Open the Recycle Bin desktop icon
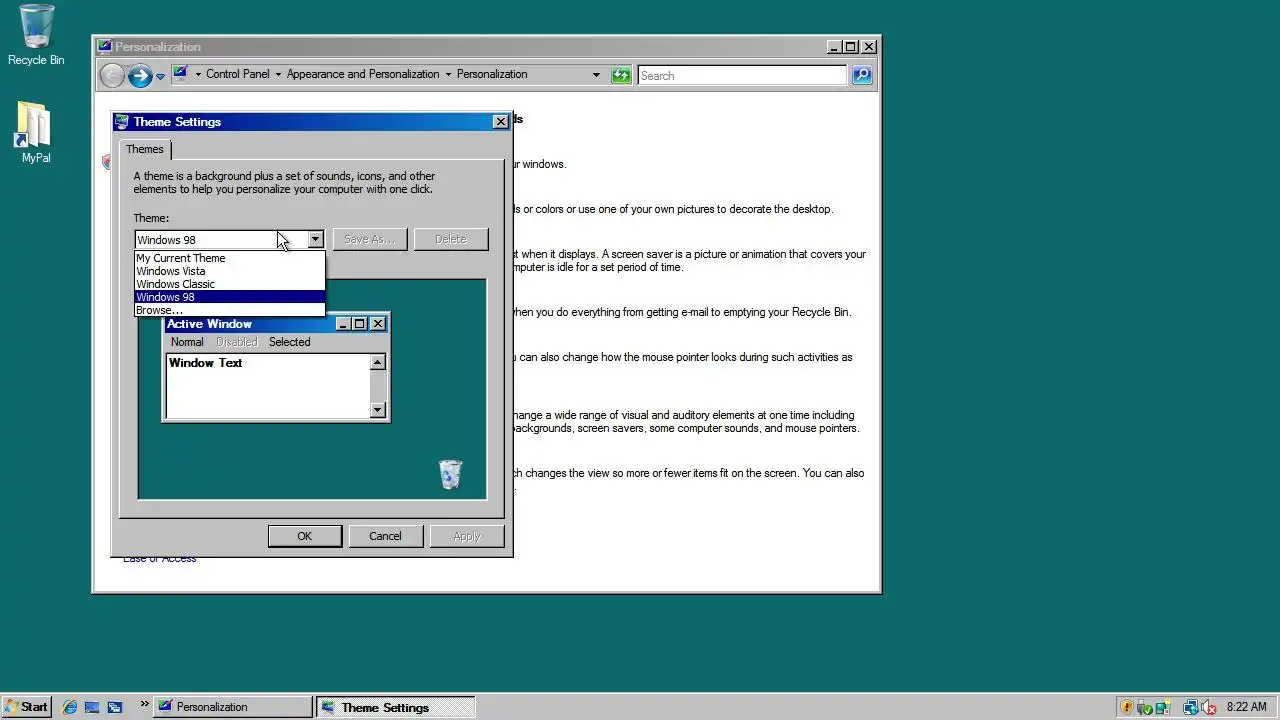The image size is (1280, 720). pyautogui.click(x=36, y=34)
